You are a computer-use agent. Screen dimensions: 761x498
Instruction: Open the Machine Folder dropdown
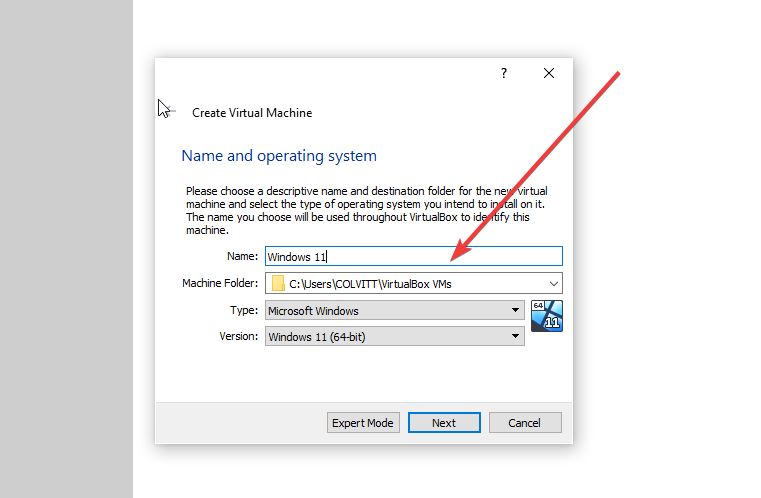coord(414,283)
